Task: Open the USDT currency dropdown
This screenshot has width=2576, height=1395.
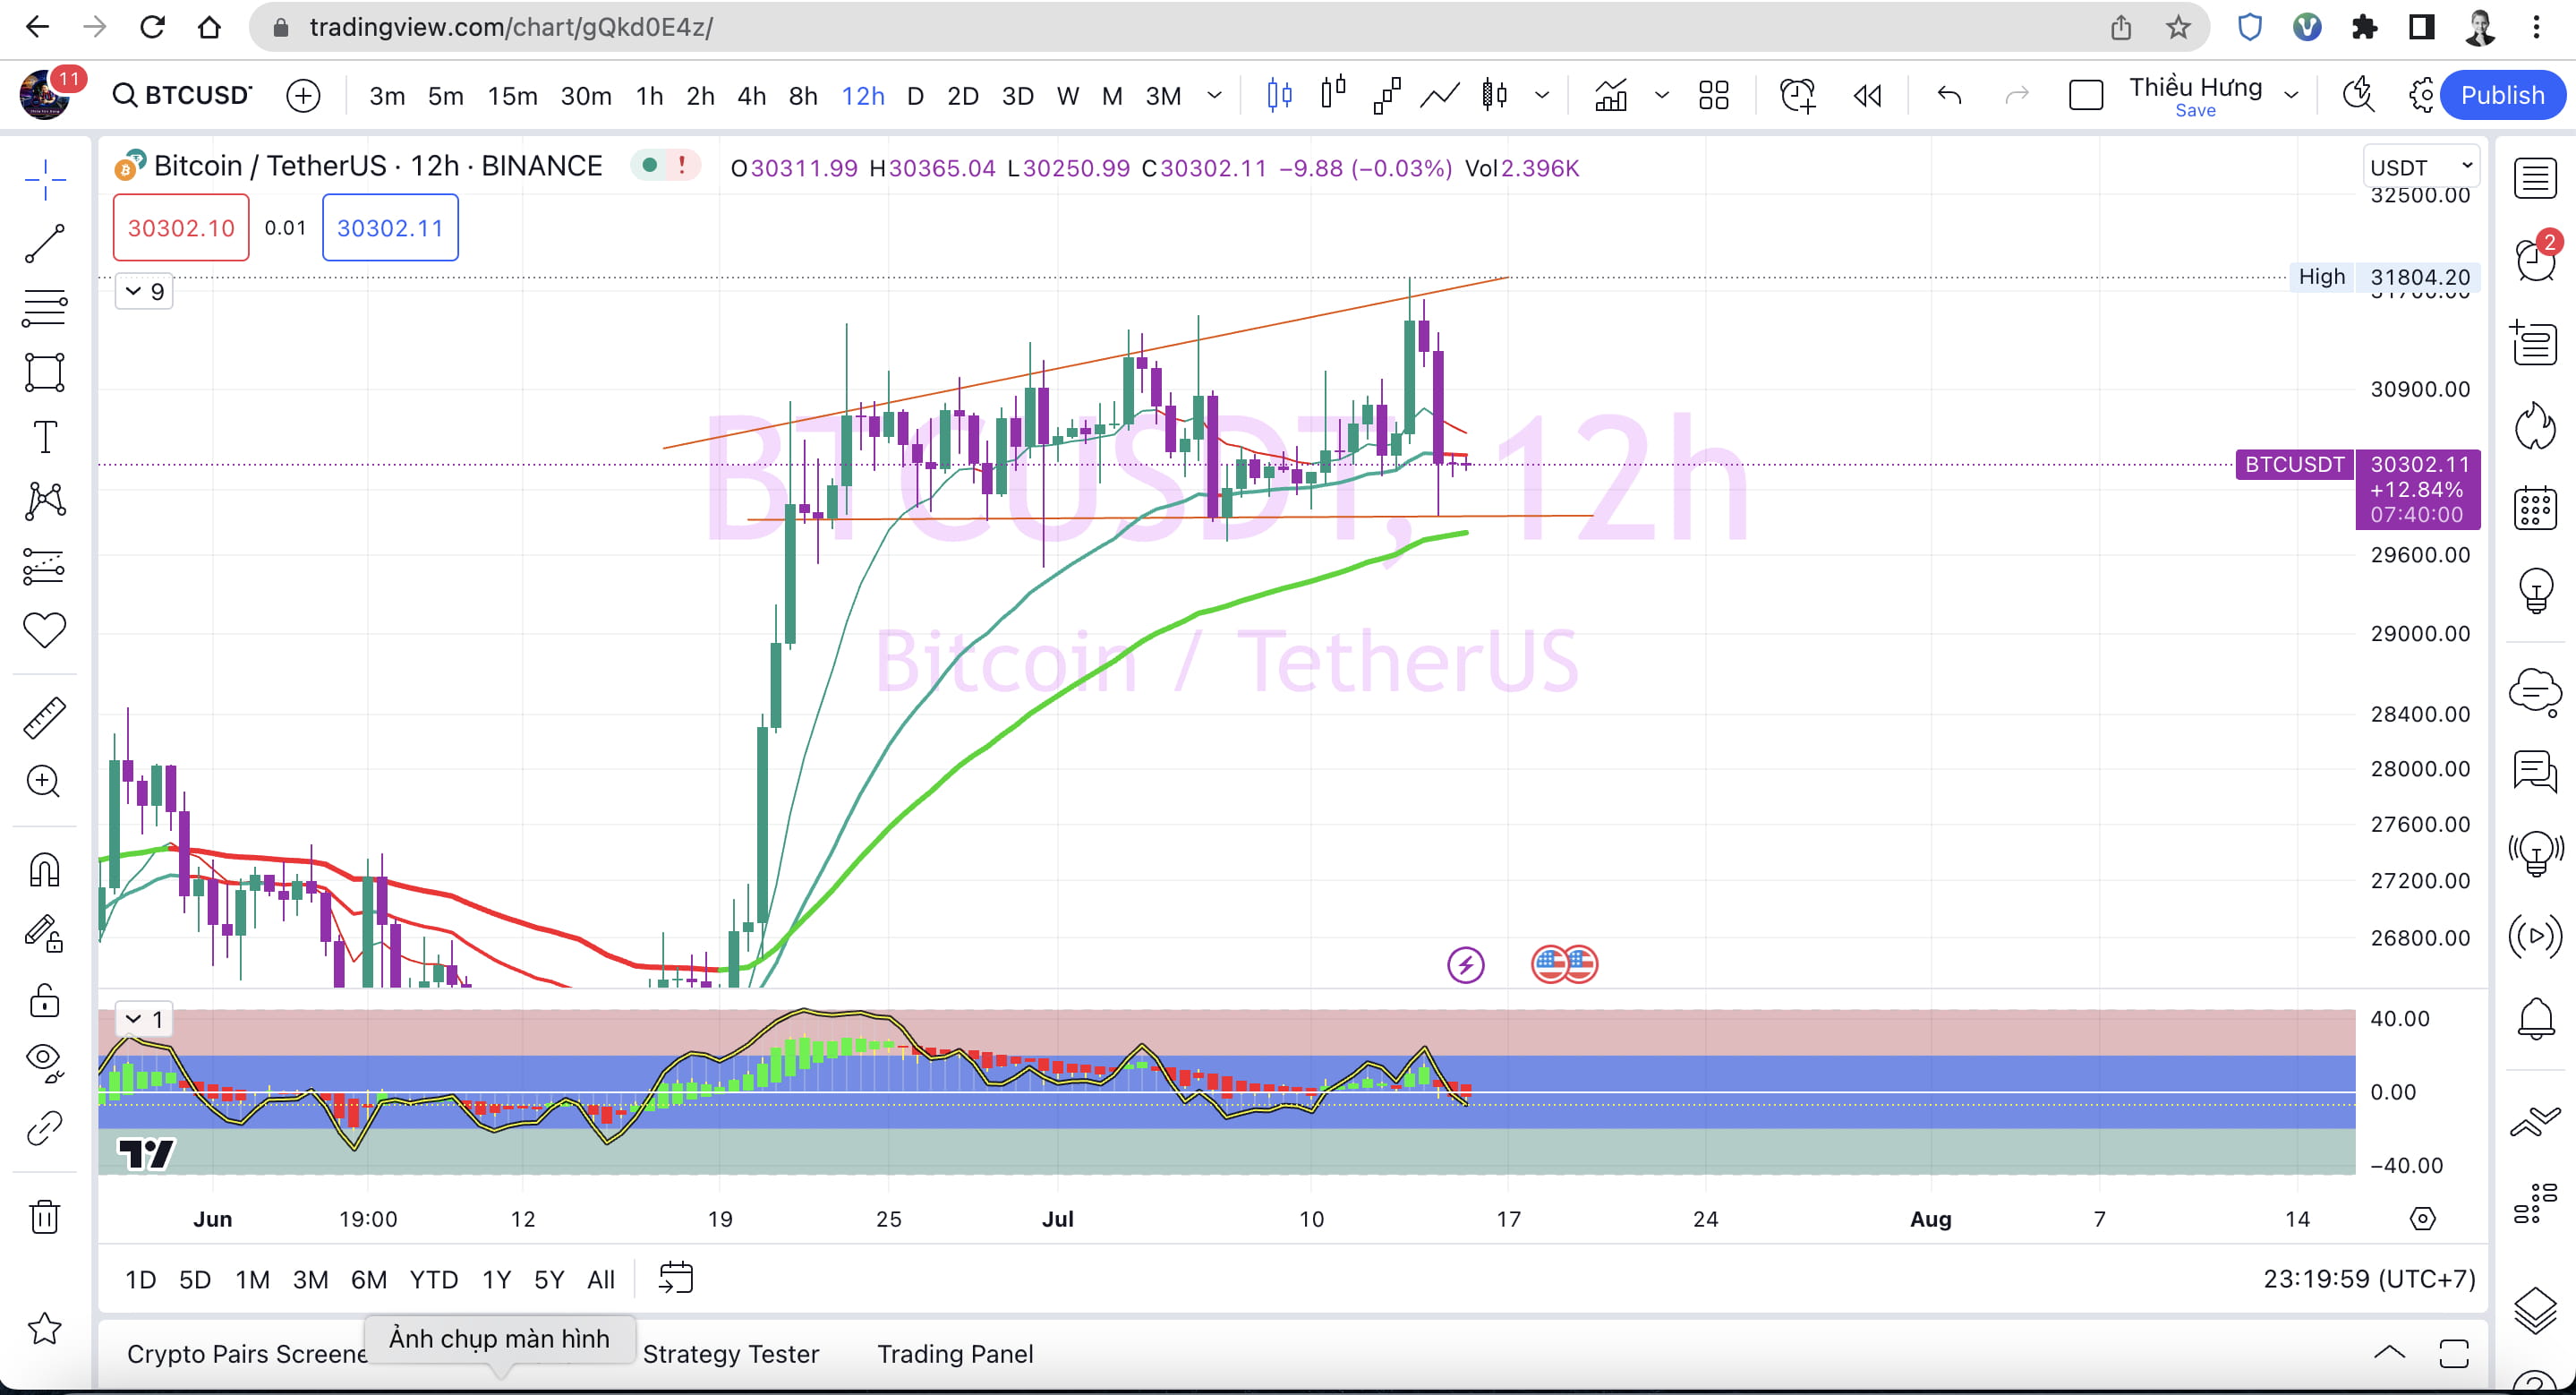Action: [x=2422, y=167]
